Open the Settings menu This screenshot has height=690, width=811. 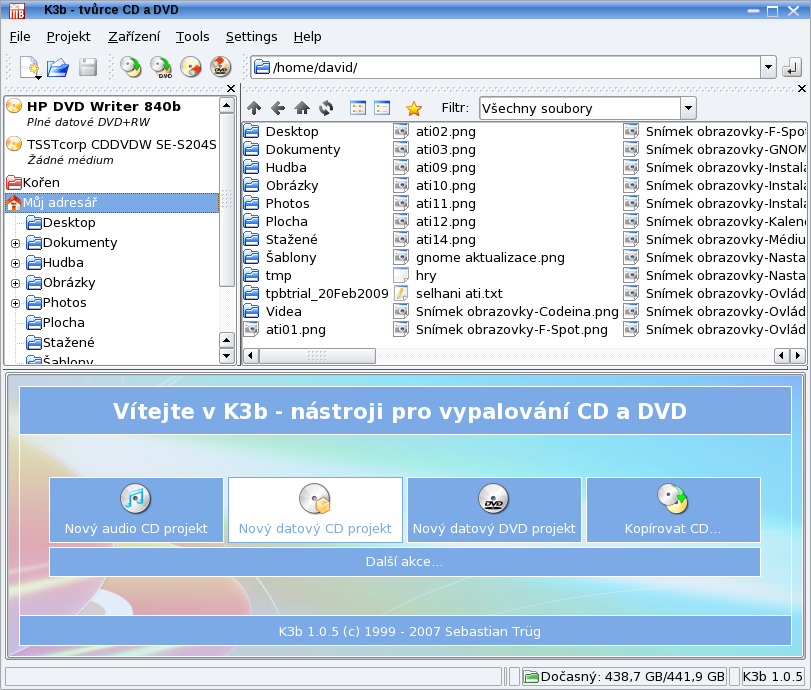pos(251,37)
